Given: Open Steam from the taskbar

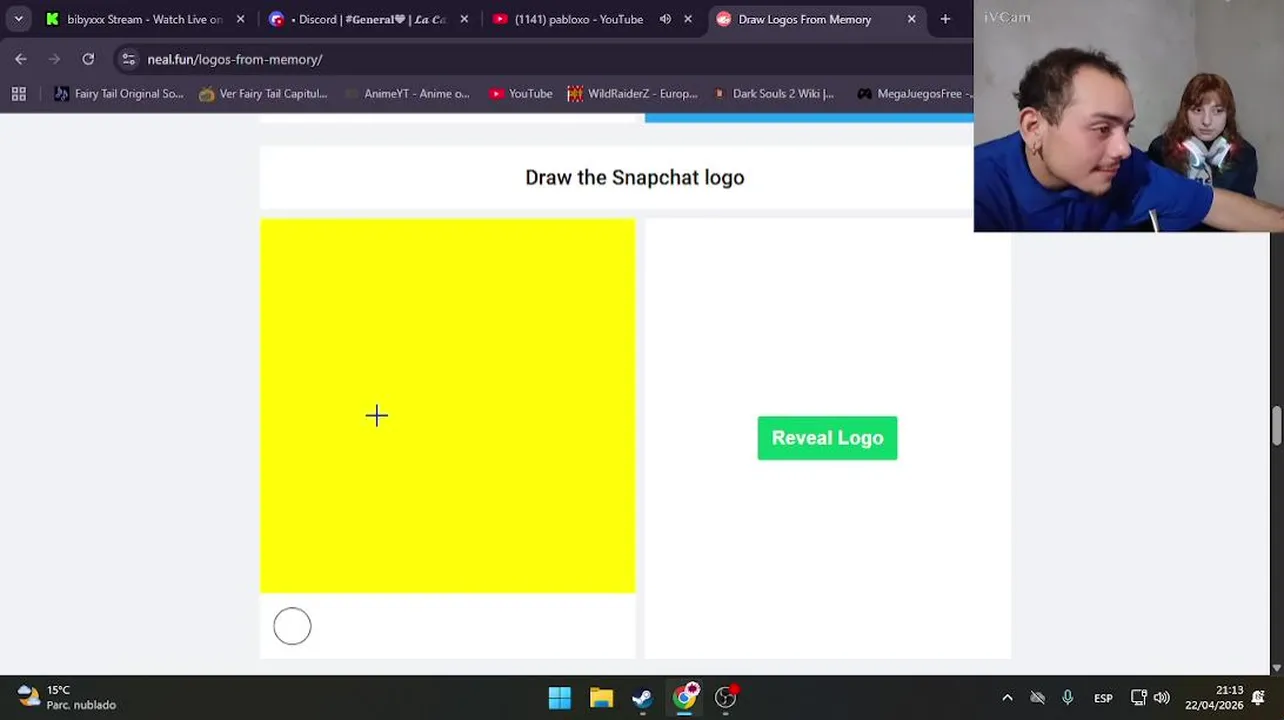Looking at the screenshot, I should click(642, 697).
